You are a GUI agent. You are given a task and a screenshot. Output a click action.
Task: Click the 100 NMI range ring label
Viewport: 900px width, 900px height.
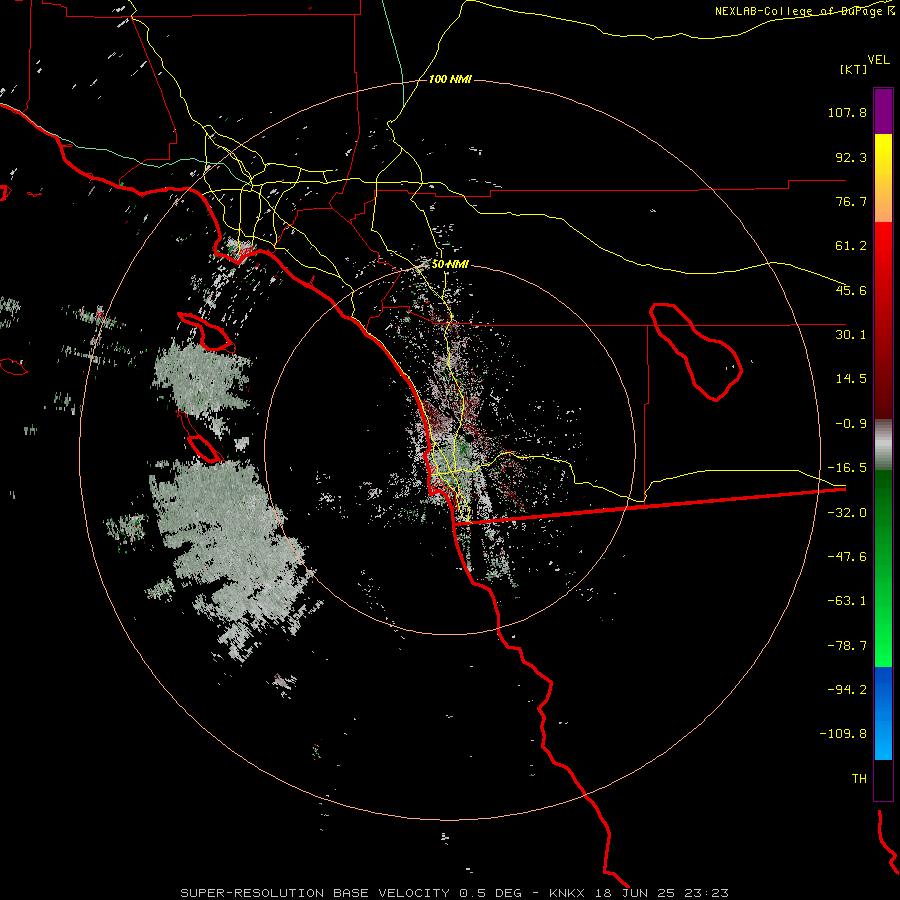[x=450, y=79]
